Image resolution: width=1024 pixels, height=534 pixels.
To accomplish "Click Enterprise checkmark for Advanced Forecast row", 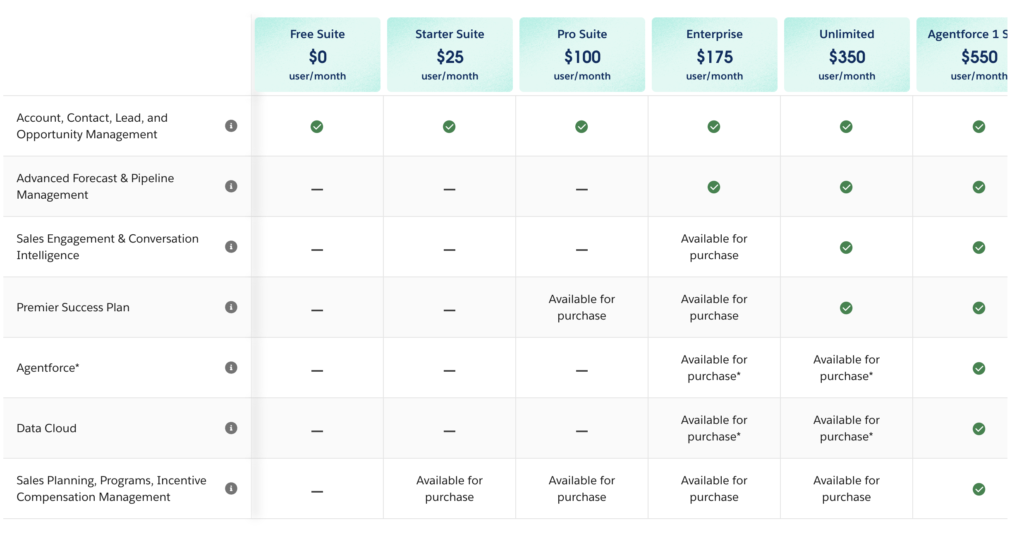I will coord(714,187).
